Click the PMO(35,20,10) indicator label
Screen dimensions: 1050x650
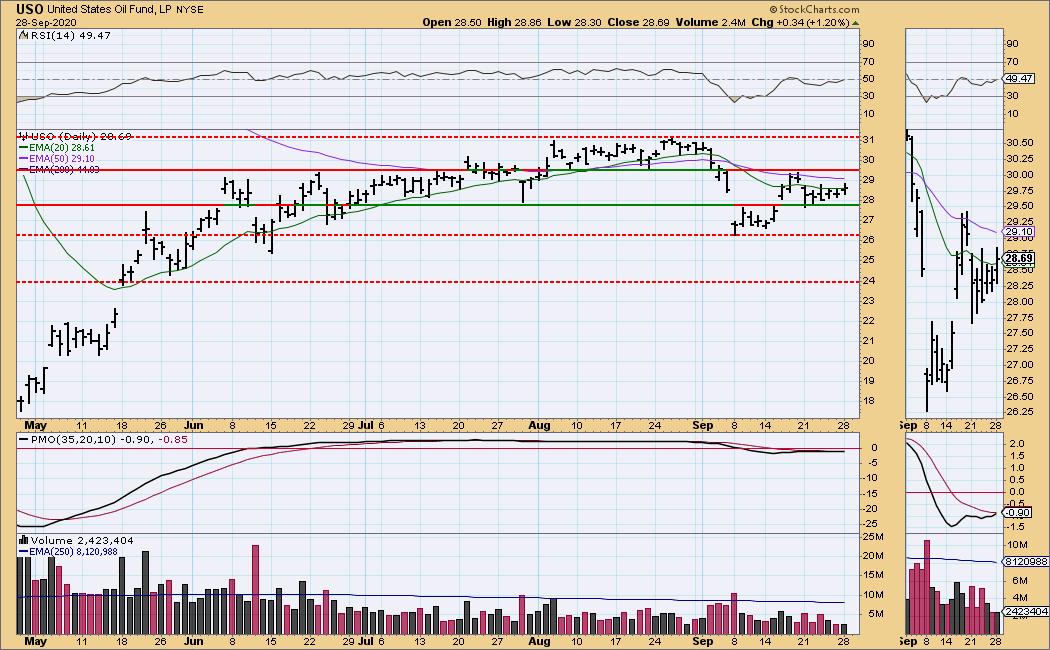tap(103, 439)
